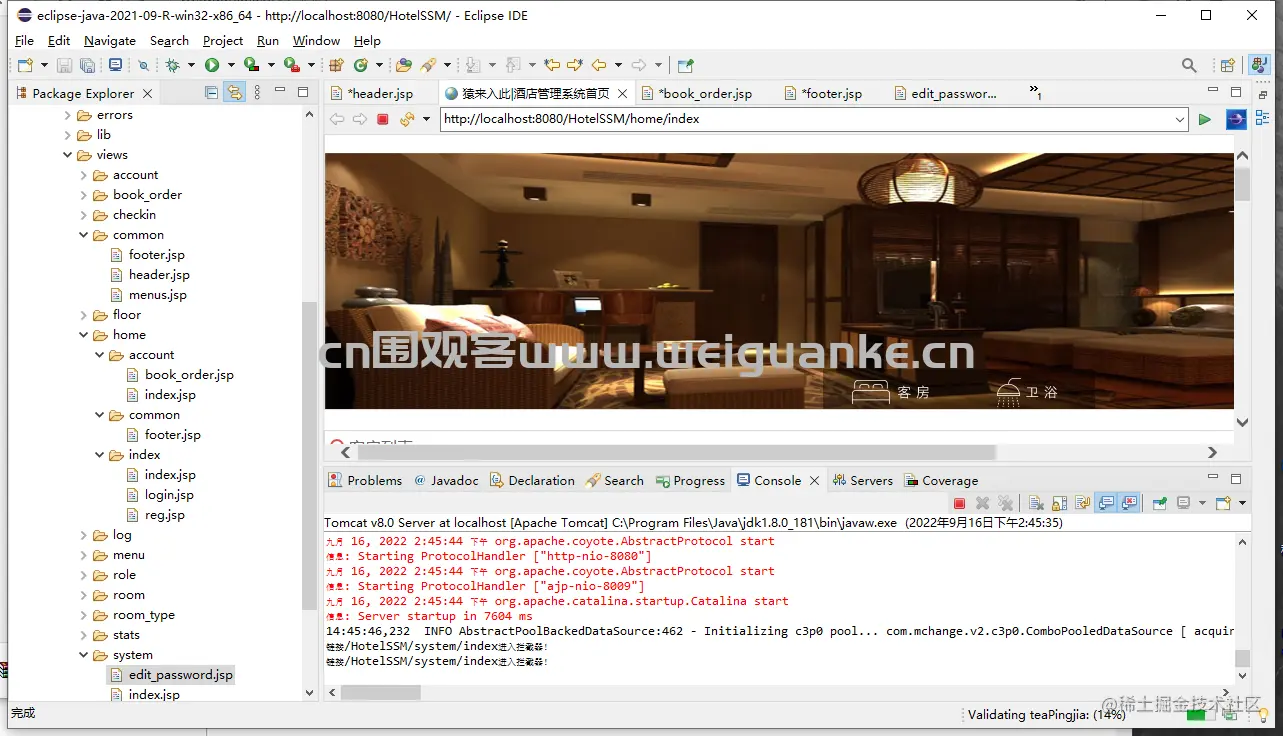Click the Clear Console icon
Screen dimensions: 1283x736
[1036, 503]
